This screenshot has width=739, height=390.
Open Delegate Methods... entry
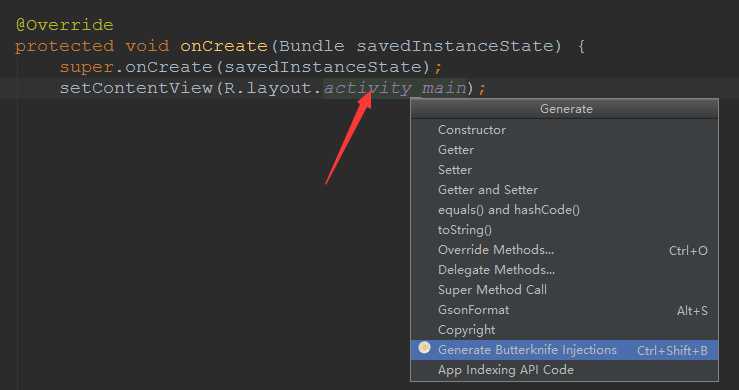565,270
